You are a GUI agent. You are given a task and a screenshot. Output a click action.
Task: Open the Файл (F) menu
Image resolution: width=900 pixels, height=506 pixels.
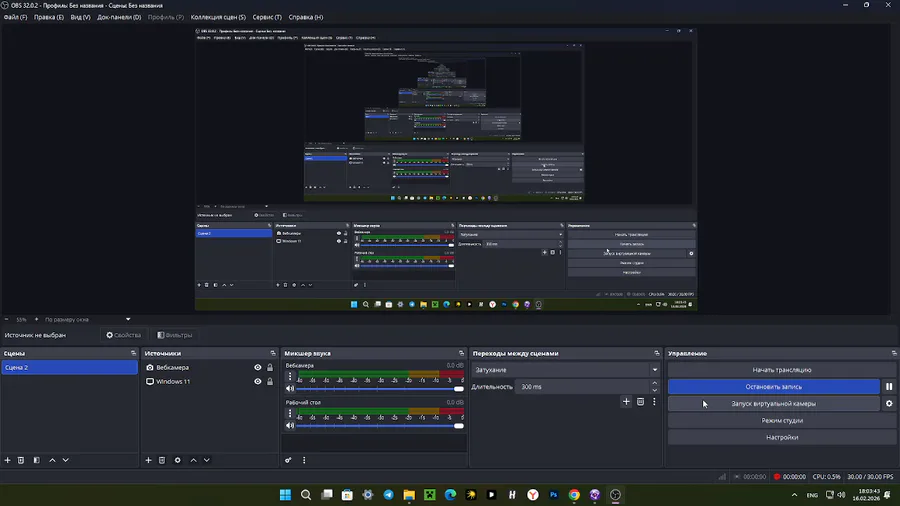tap(15, 17)
